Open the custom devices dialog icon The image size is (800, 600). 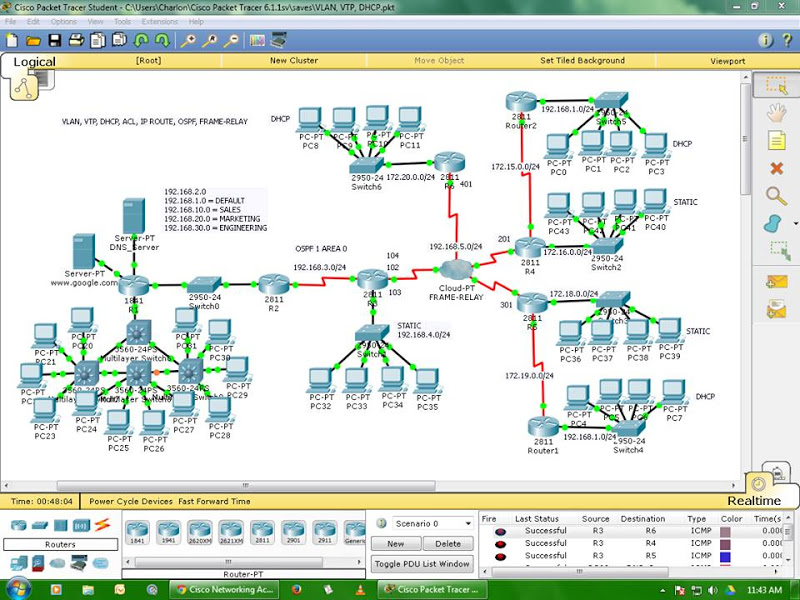coord(279,40)
